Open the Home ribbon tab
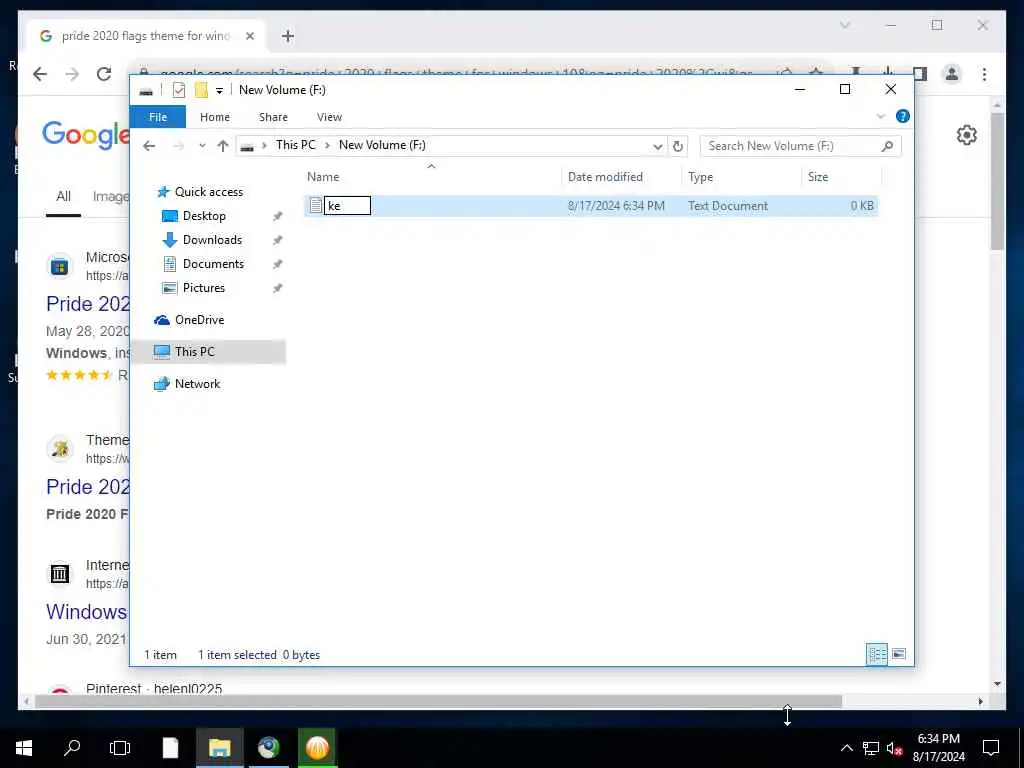 214,117
